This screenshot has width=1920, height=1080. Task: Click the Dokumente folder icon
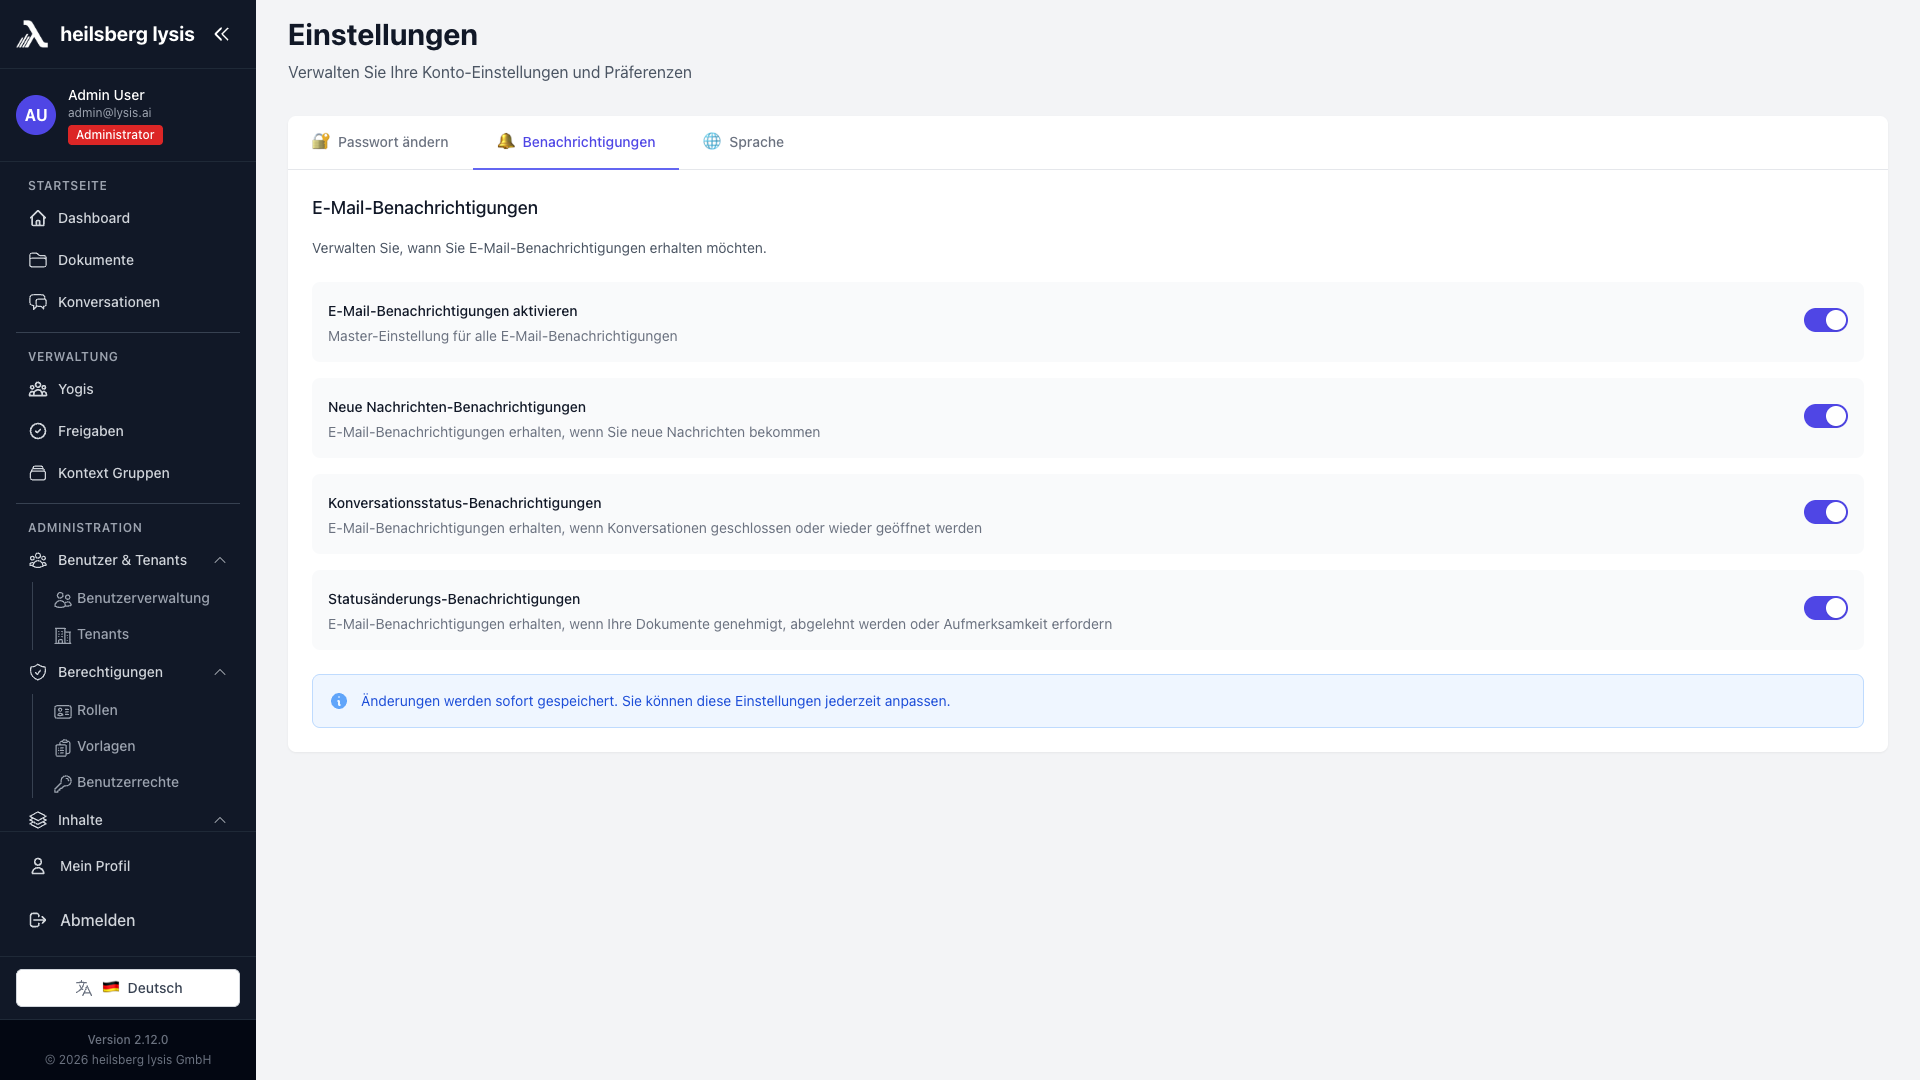(x=38, y=260)
